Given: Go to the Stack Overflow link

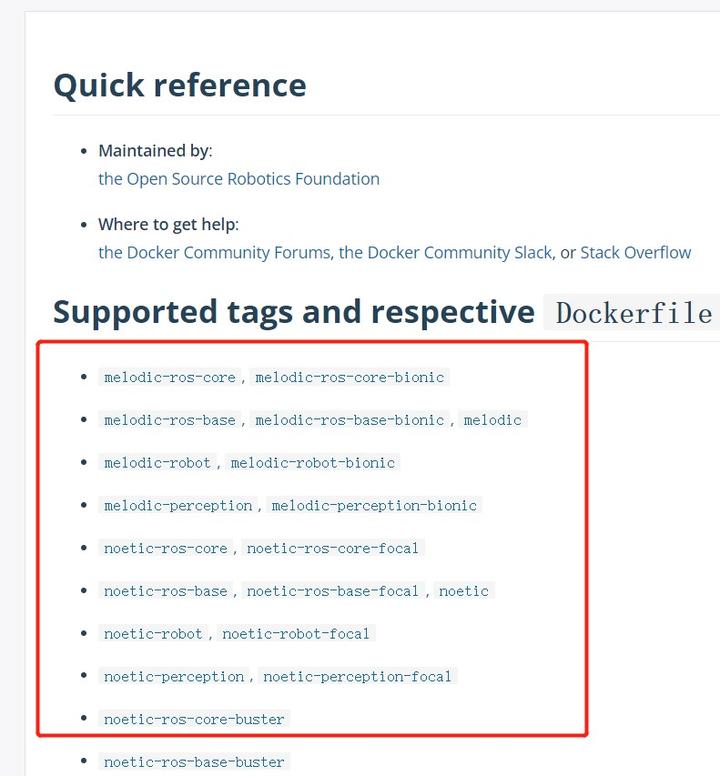Looking at the screenshot, I should point(635,252).
